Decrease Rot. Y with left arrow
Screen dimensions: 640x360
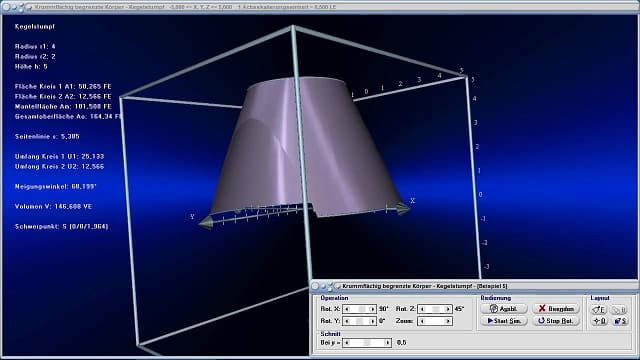coord(347,322)
